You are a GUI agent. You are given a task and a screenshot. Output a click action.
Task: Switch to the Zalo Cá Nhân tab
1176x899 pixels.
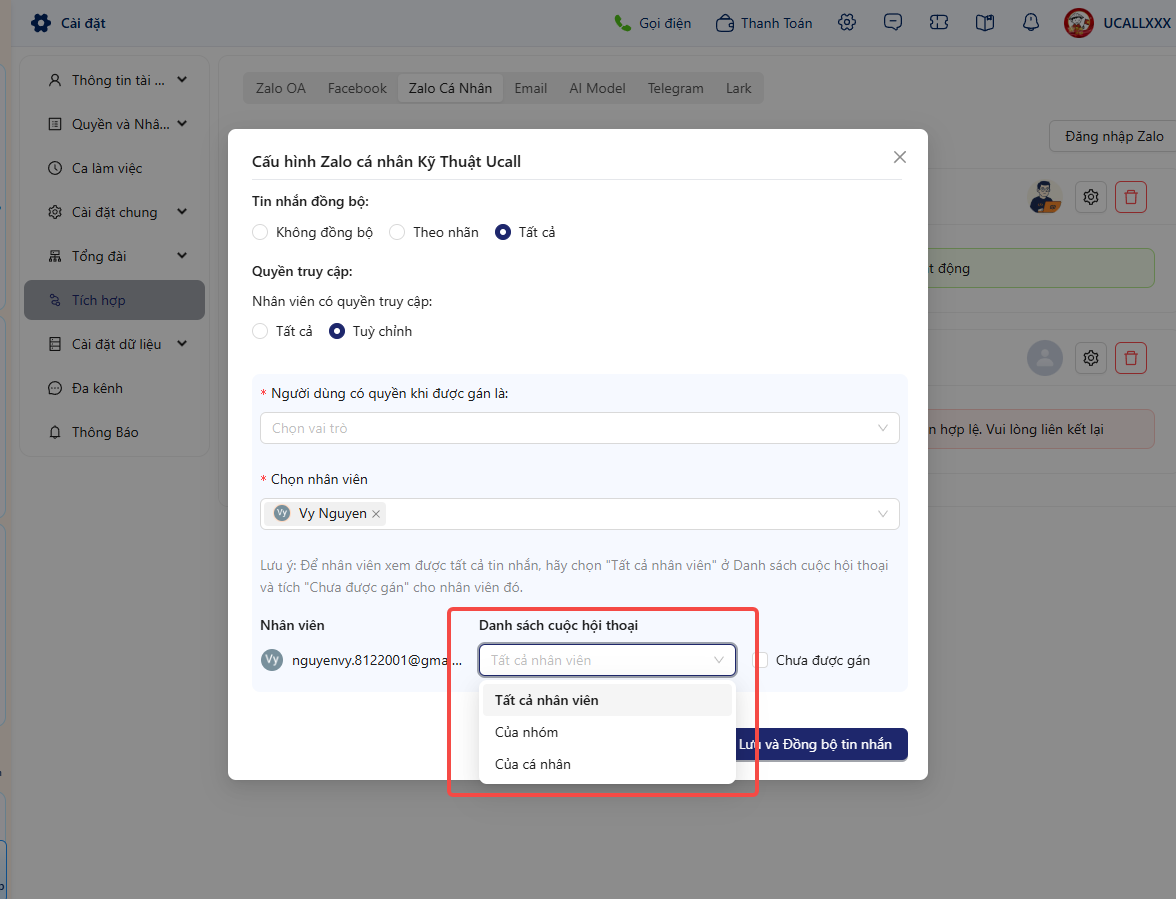tap(450, 88)
